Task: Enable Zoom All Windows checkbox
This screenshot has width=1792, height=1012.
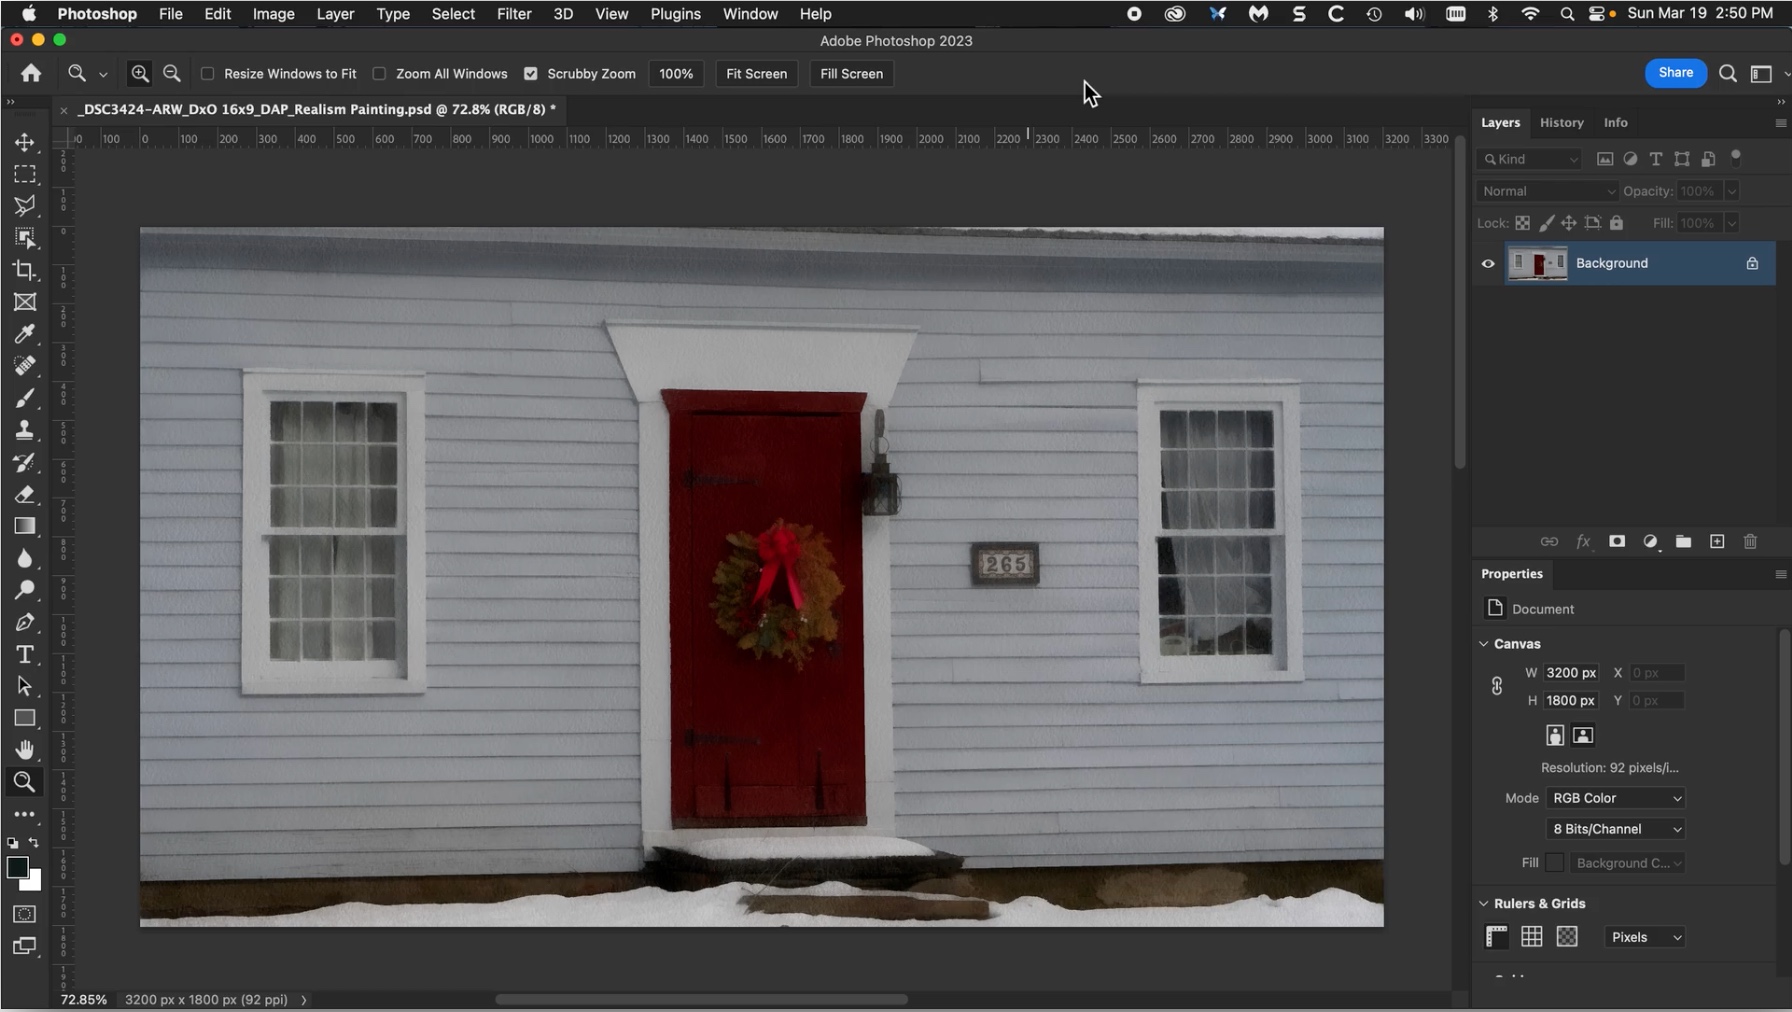Action: [380, 74]
